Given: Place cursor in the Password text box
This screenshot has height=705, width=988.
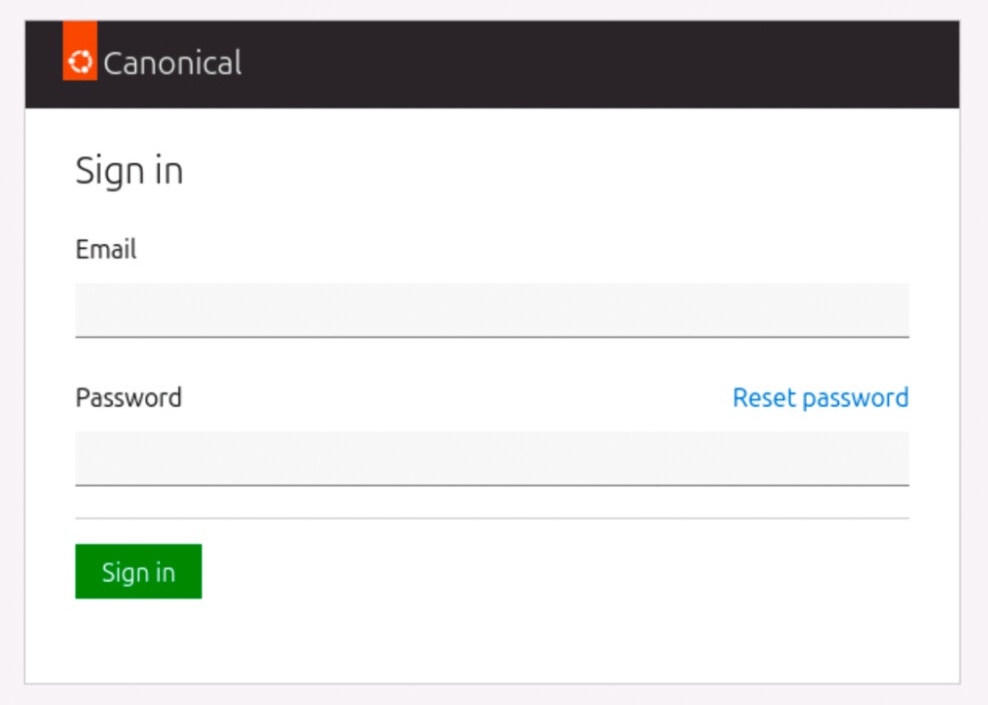Looking at the screenshot, I should 491,458.
